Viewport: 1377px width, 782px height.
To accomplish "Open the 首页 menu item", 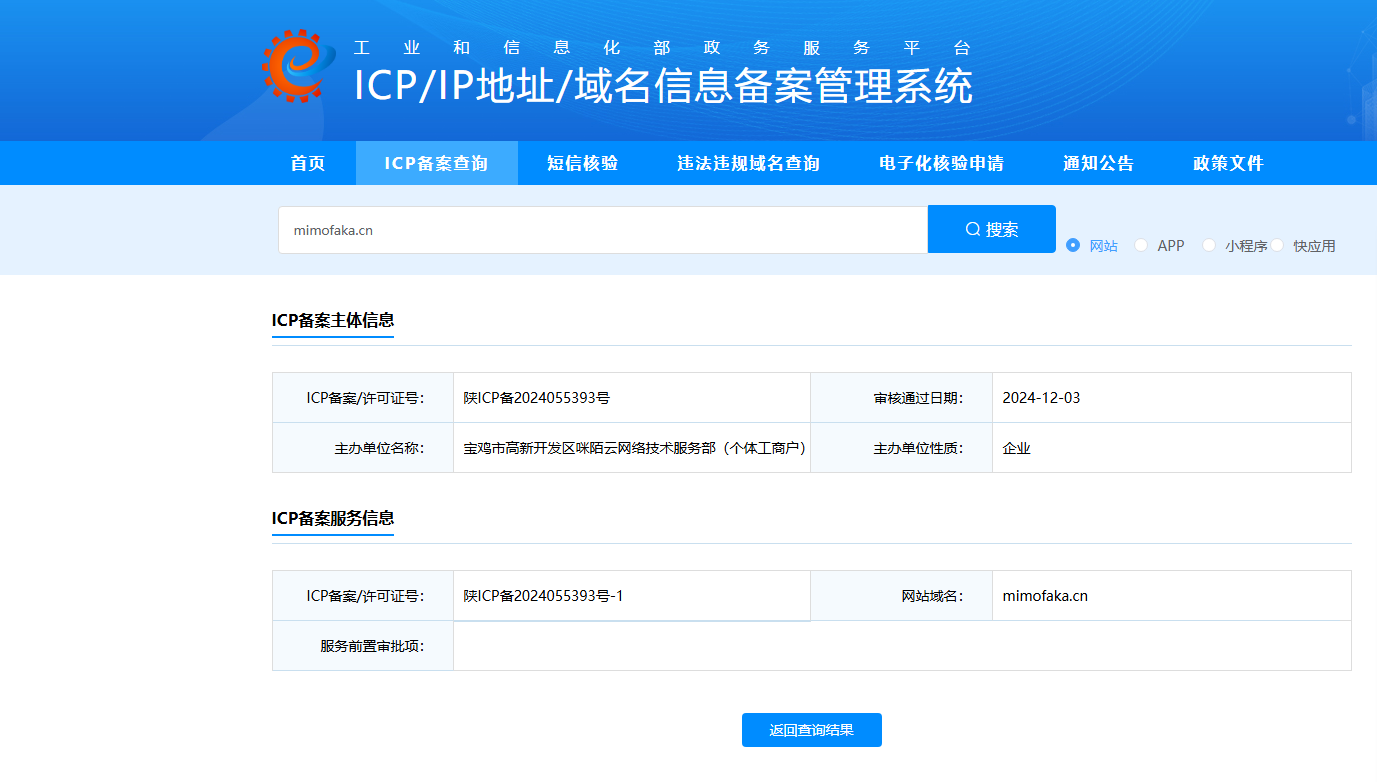I will coord(308,163).
